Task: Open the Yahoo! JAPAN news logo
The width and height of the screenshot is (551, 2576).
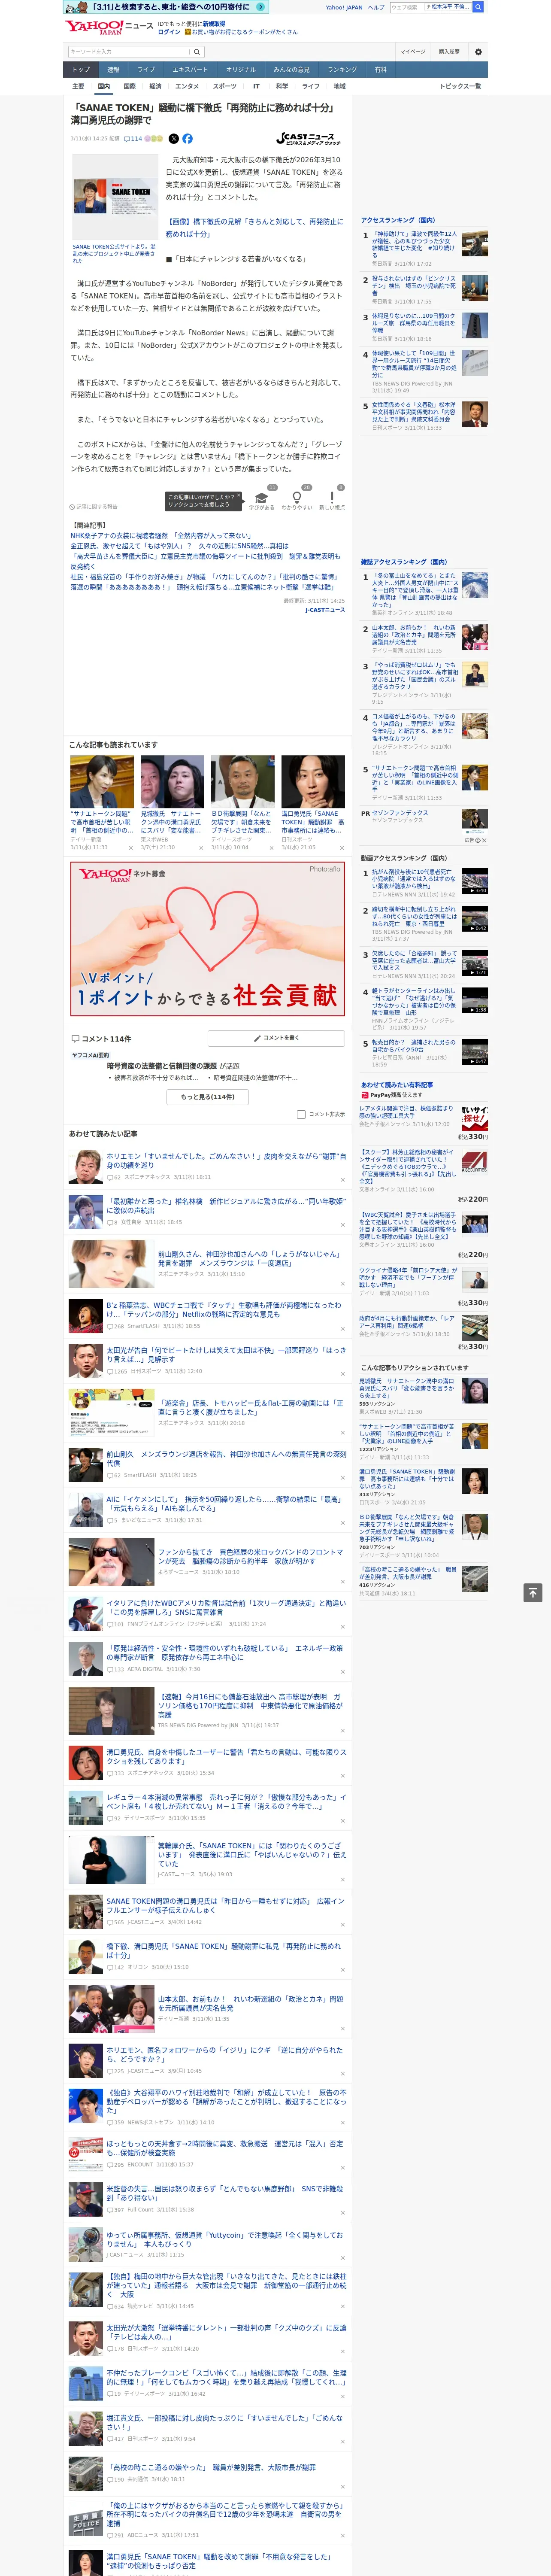Action: tap(109, 27)
